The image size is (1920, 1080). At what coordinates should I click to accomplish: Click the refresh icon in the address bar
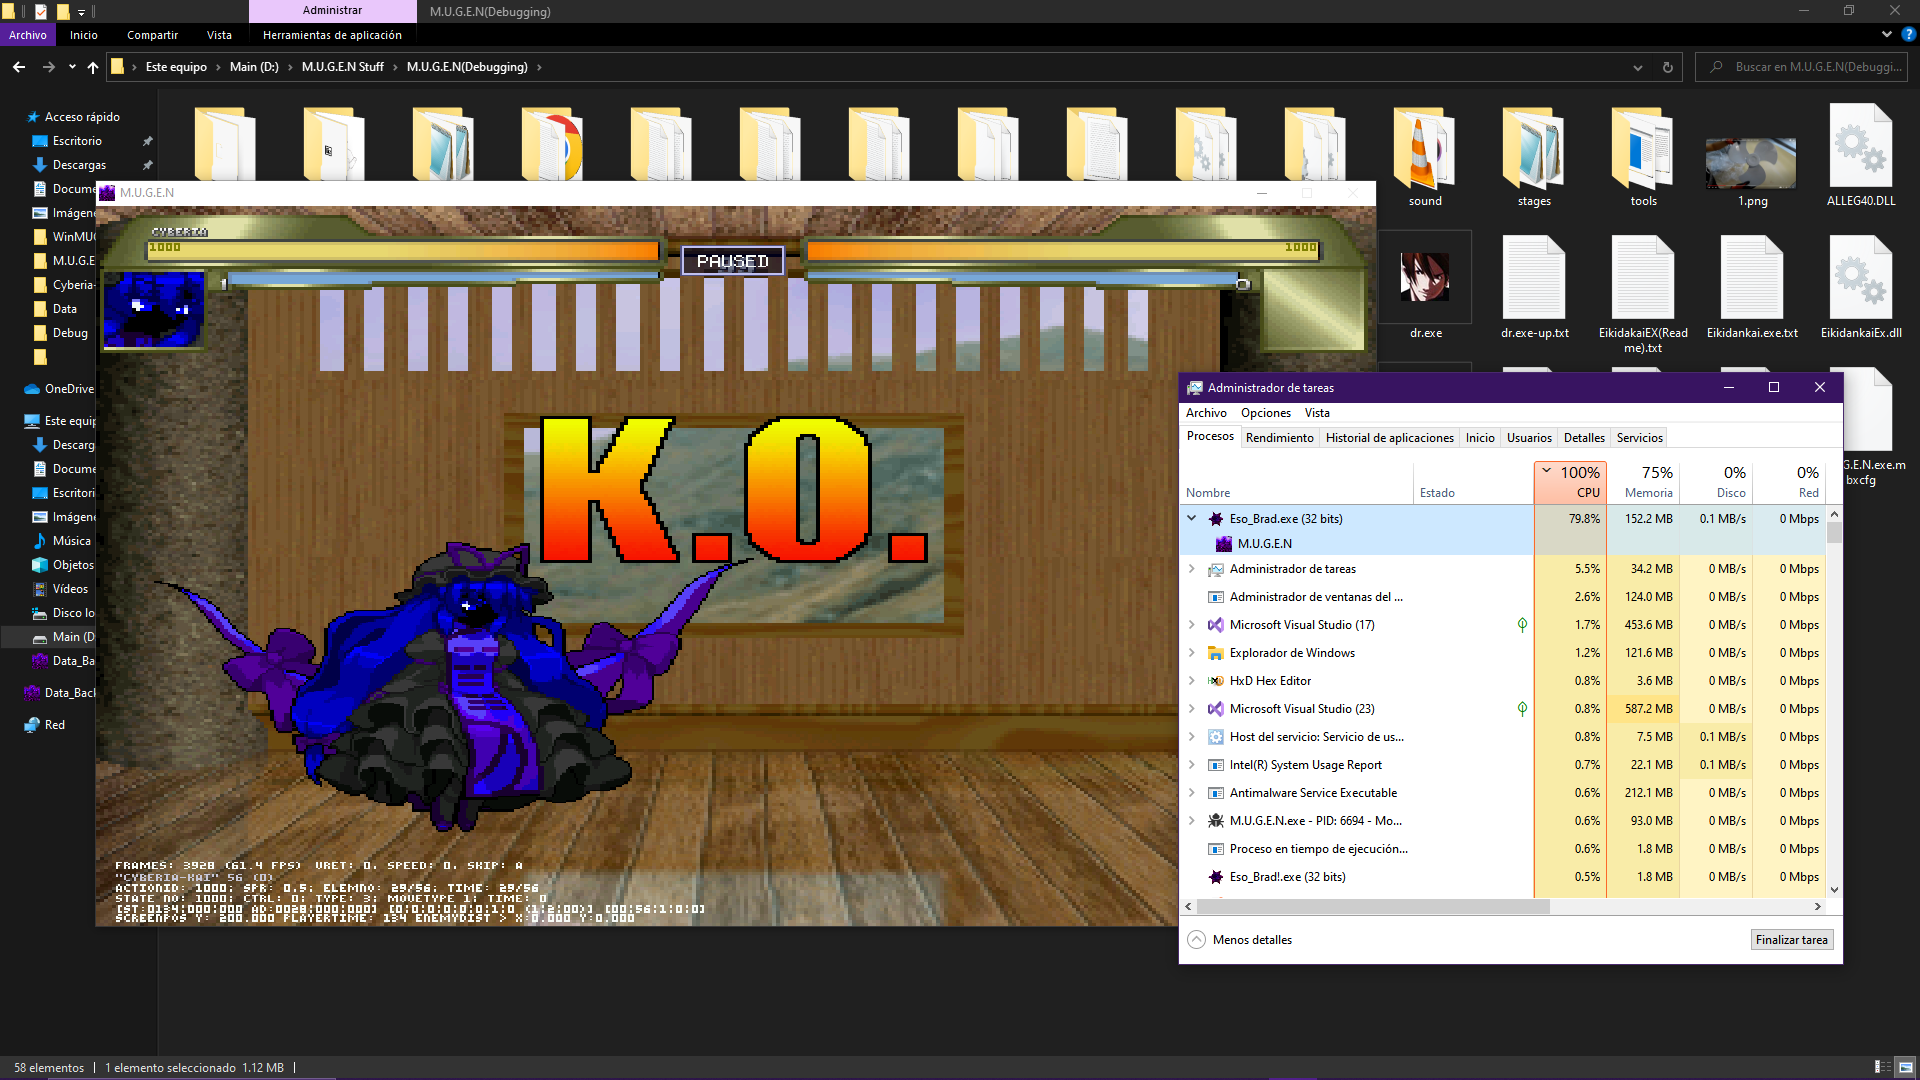[1667, 67]
